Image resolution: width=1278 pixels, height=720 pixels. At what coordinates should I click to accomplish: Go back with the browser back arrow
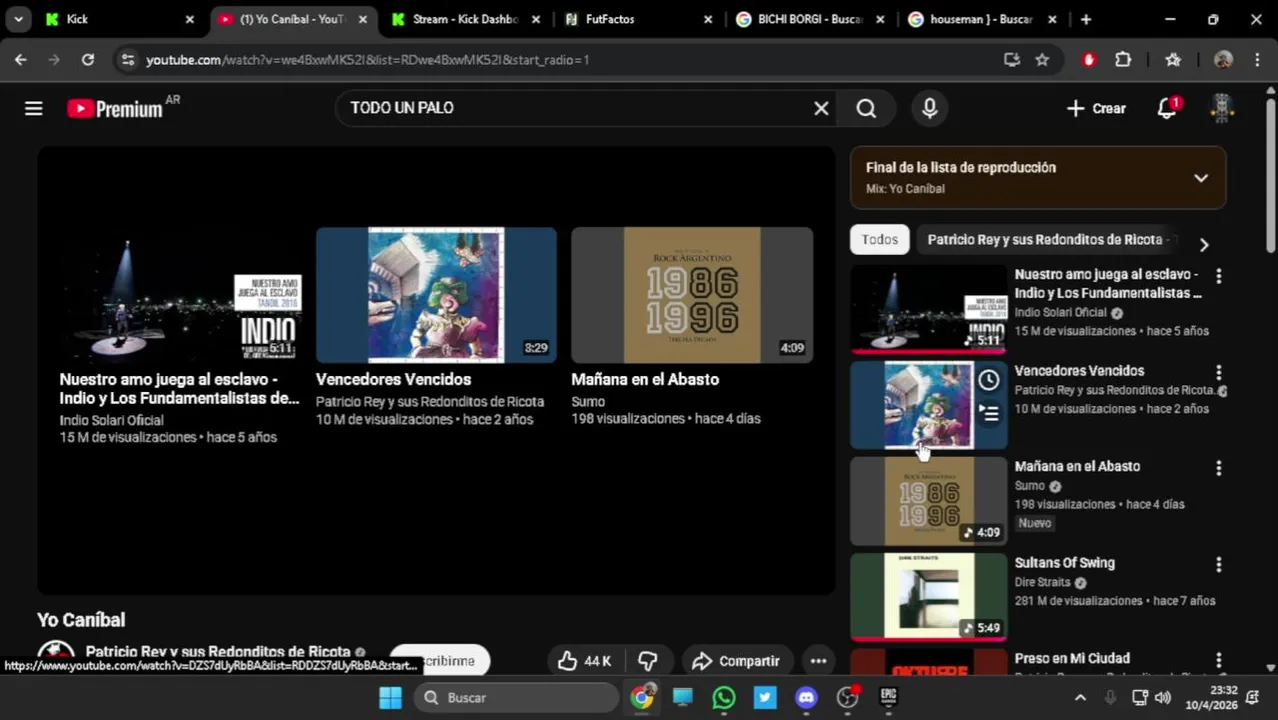pyautogui.click(x=21, y=60)
